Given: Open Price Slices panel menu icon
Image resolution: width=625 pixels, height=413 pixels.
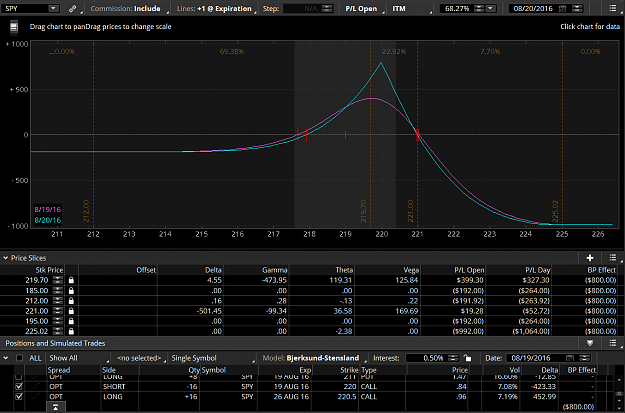Looking at the screenshot, I should tap(613, 258).
